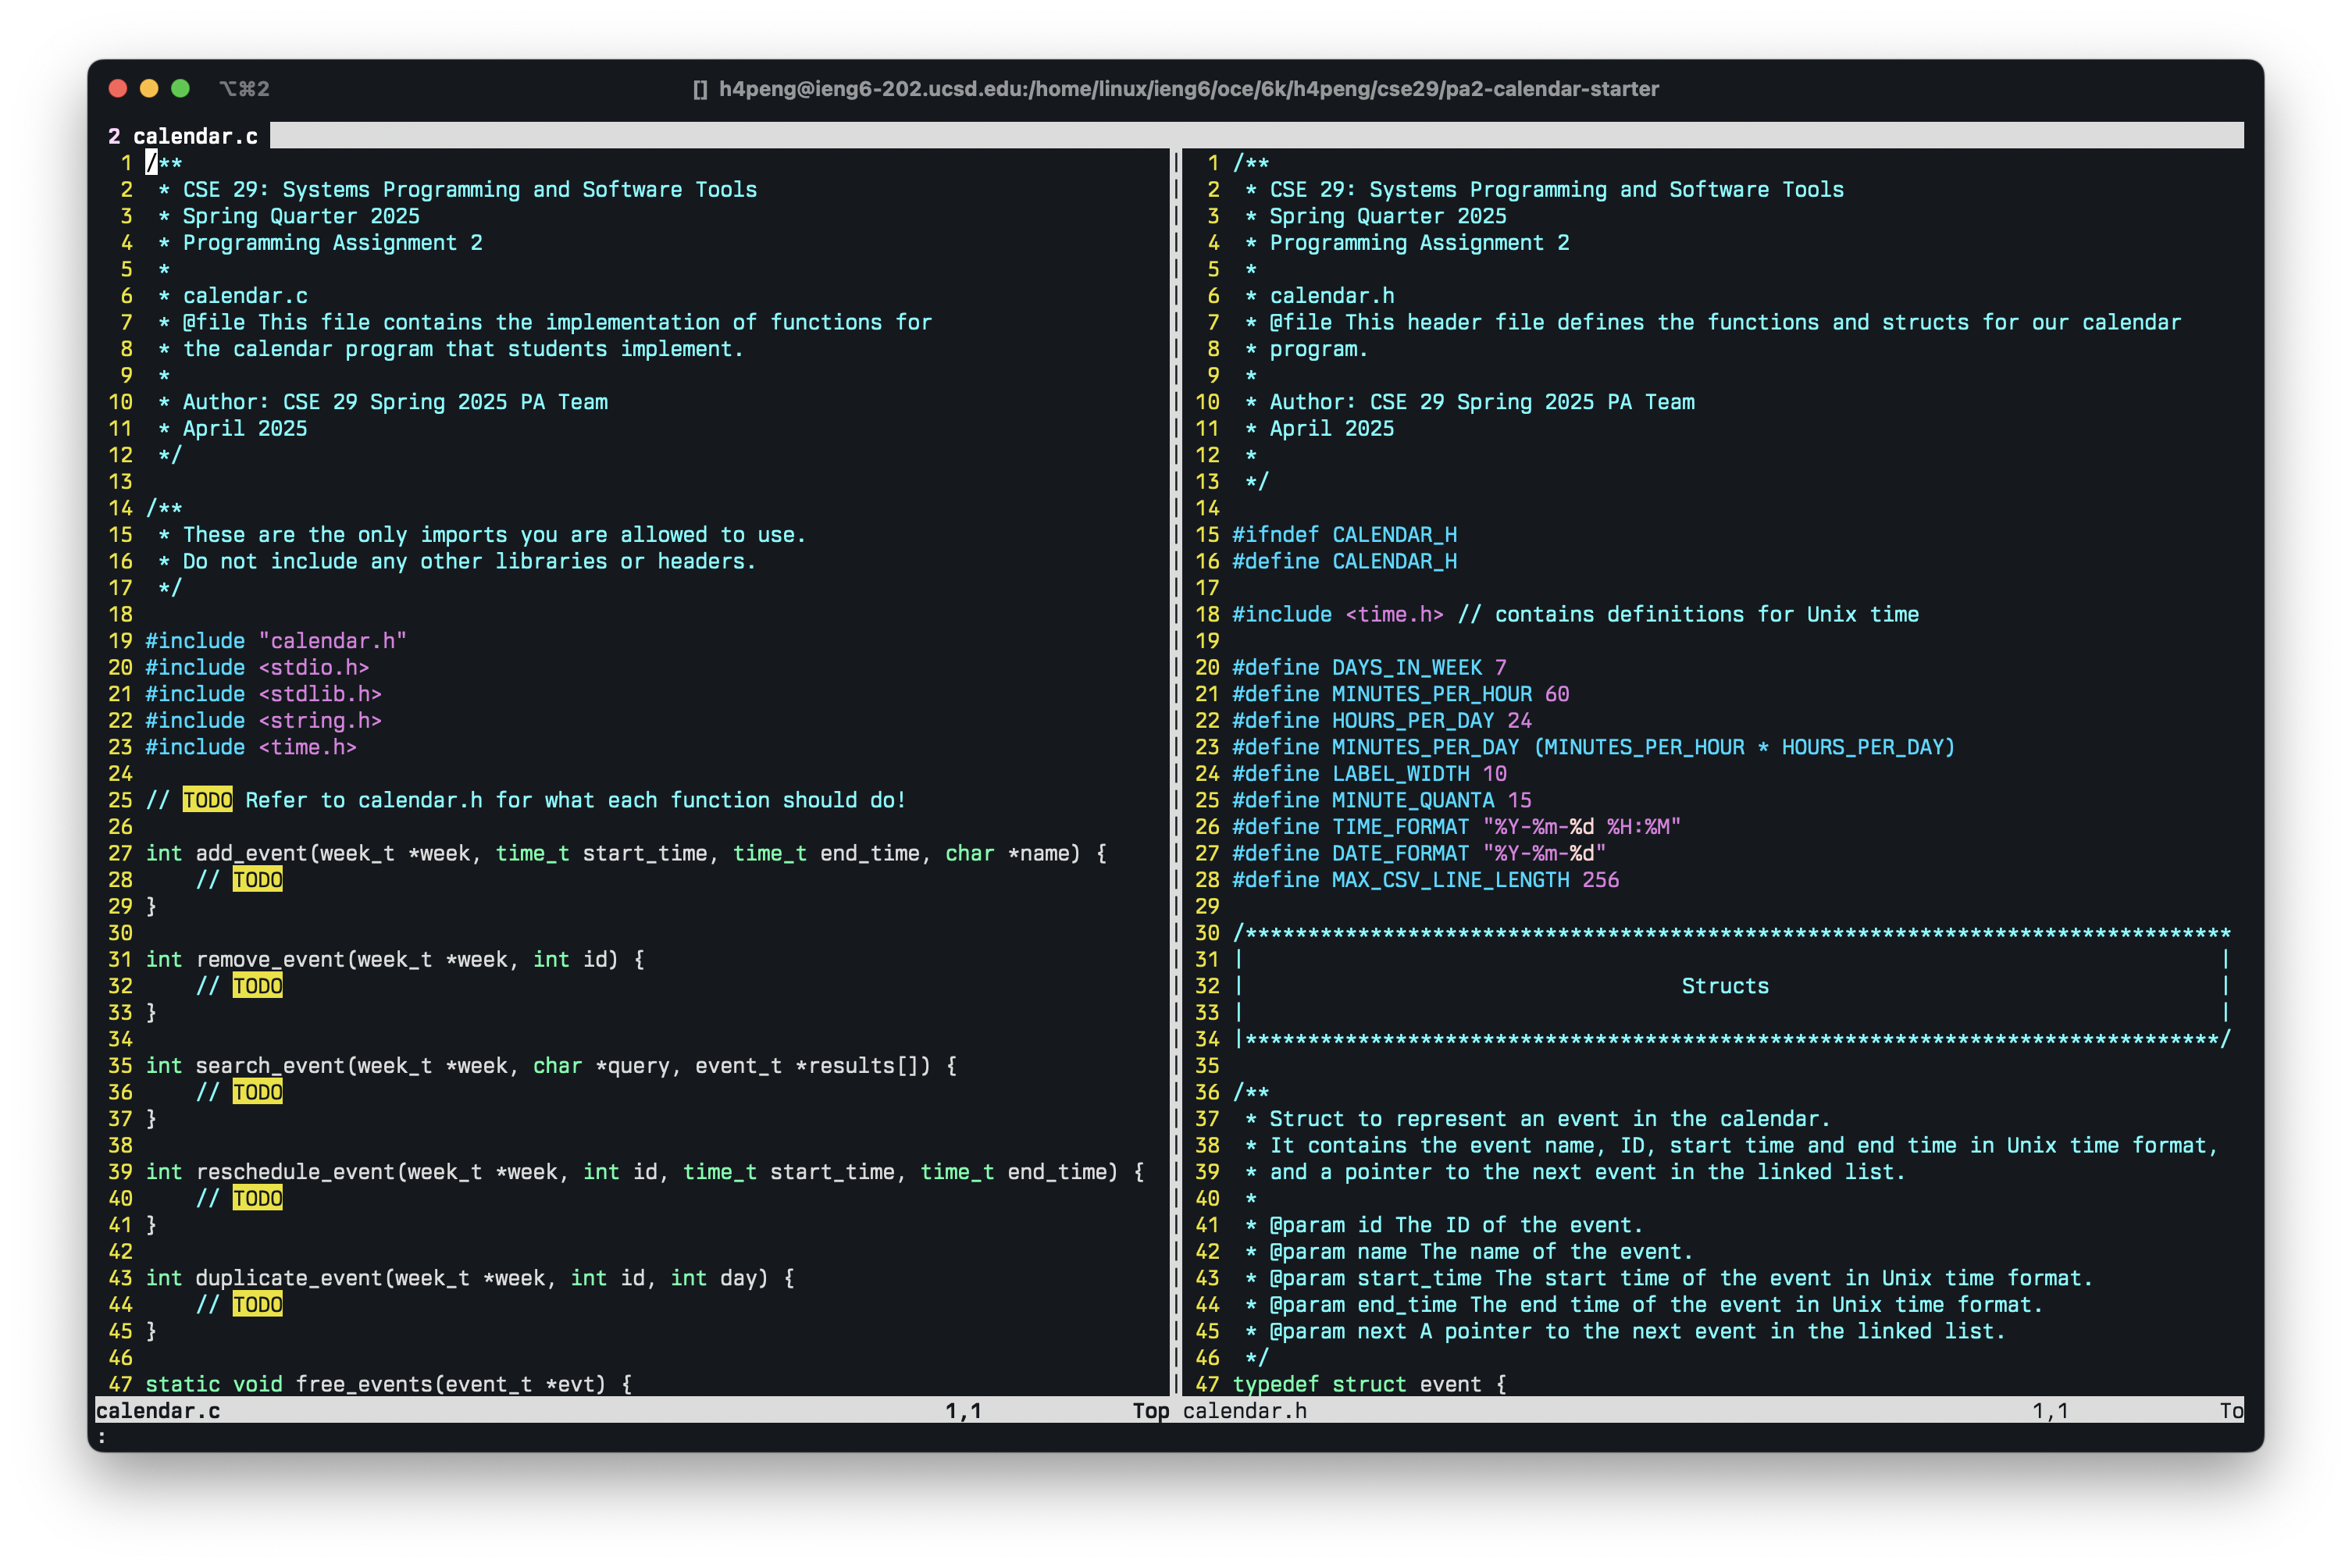2352x1568 pixels.
Task: Place cursor on the remove_event function name
Action: [x=270, y=959]
